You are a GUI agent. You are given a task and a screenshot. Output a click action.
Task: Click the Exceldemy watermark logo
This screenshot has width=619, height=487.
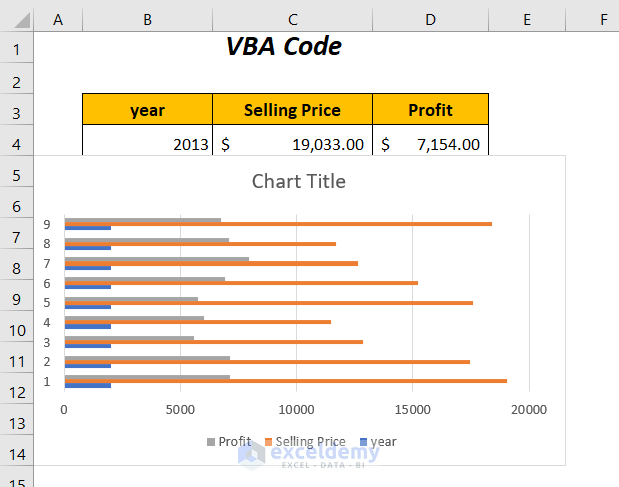point(251,454)
